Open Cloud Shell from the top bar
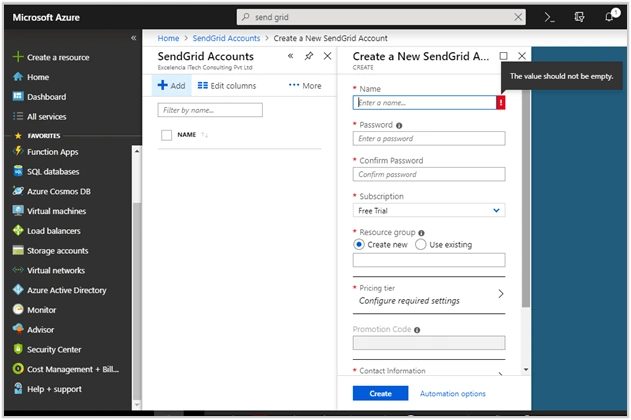This screenshot has width=631, height=420. click(x=549, y=17)
